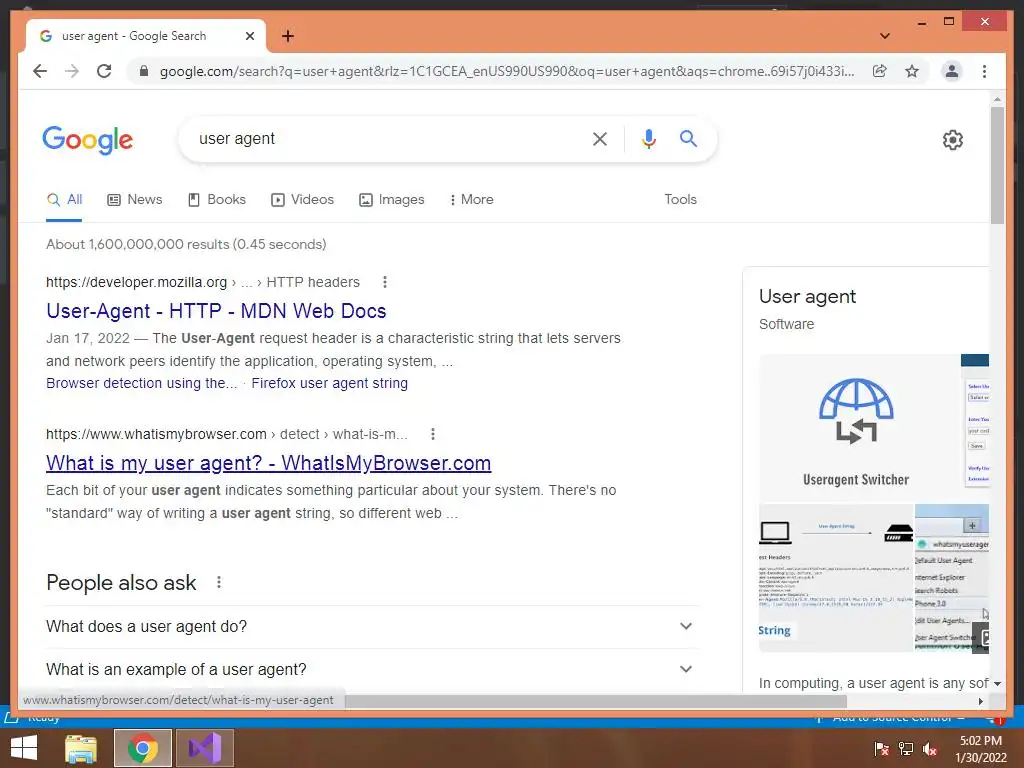Viewport: 1024px width, 768px height.
Task: Click the network tray icon
Action: coord(906,749)
